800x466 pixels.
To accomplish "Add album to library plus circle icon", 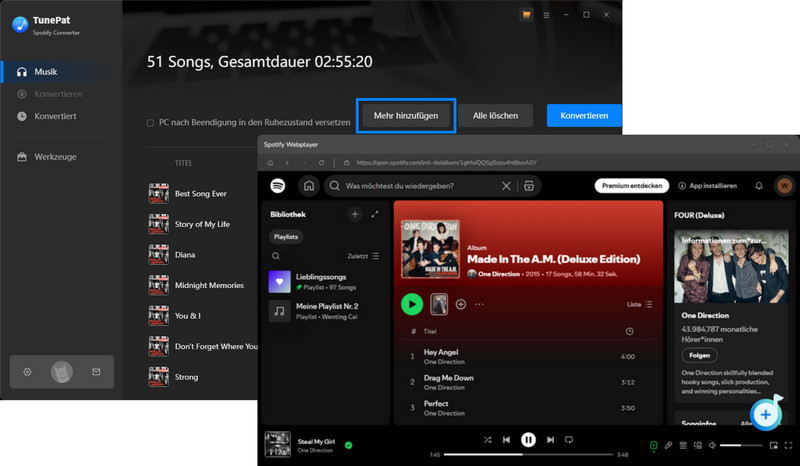I will coord(461,304).
